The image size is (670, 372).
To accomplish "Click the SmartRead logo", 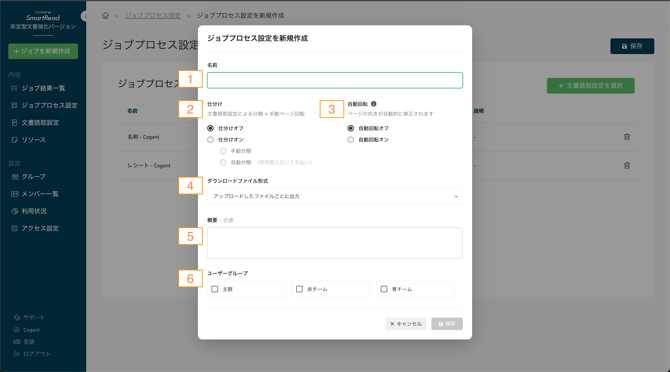I will coord(43,17).
